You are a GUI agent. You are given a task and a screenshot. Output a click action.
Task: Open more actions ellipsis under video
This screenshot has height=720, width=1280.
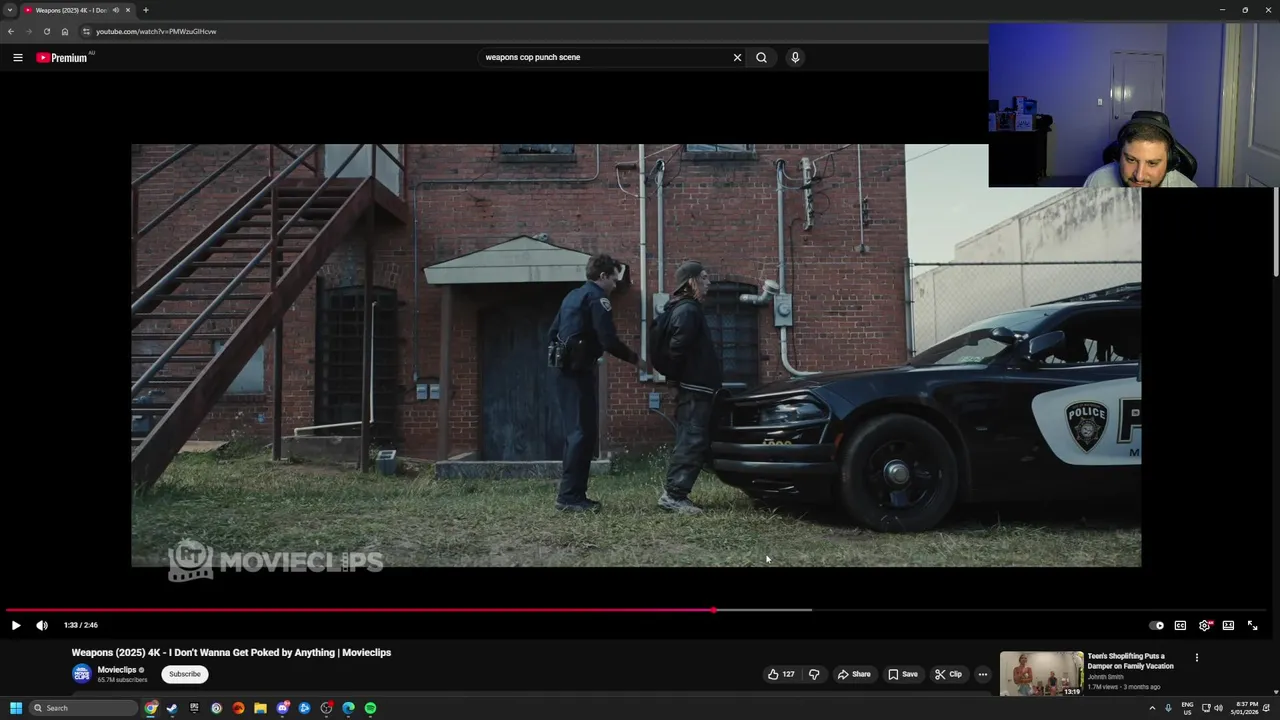click(982, 674)
